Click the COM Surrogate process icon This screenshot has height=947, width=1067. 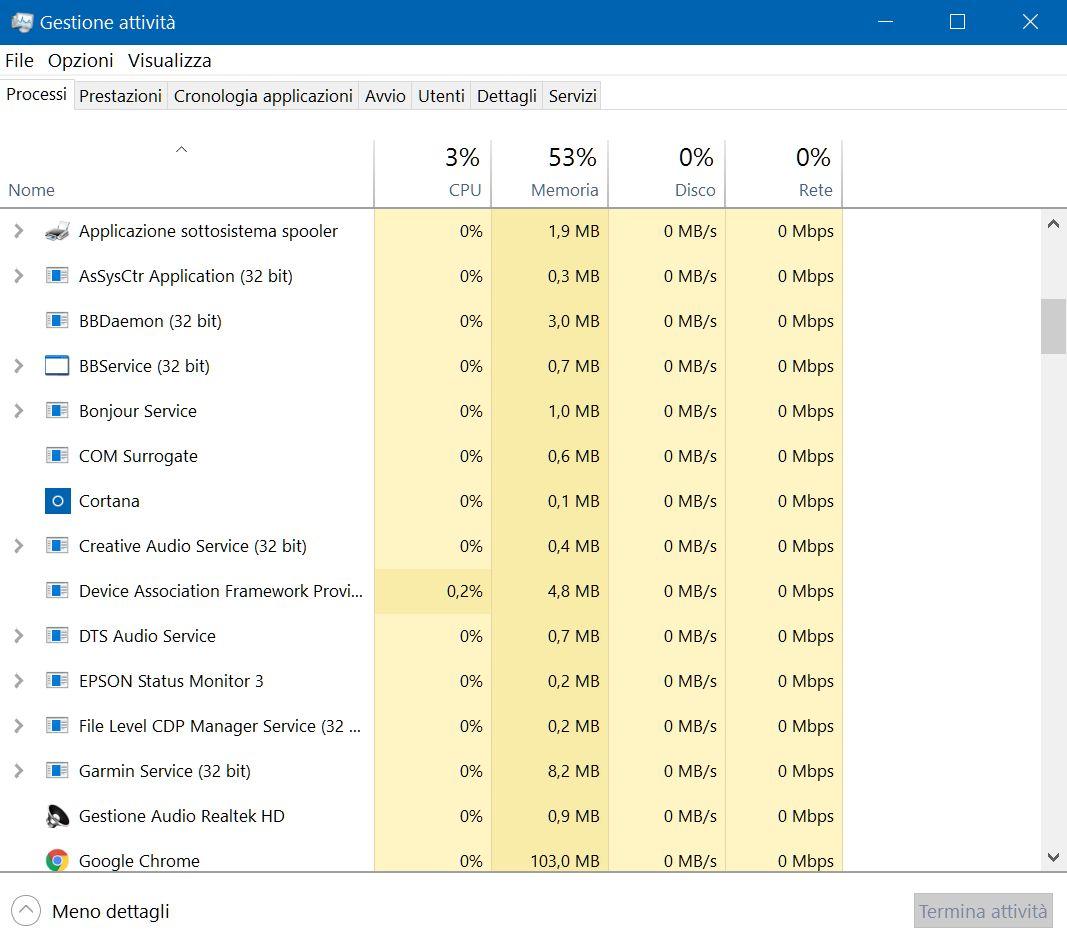pyautogui.click(x=57, y=456)
